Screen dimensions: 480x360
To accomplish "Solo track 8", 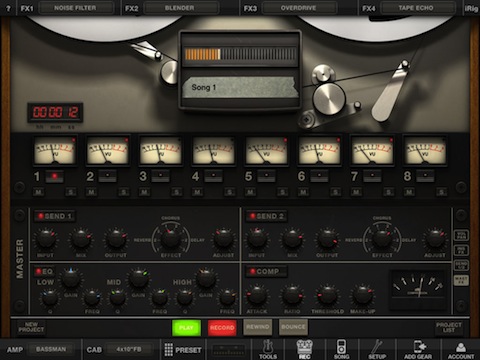I will point(441,192).
